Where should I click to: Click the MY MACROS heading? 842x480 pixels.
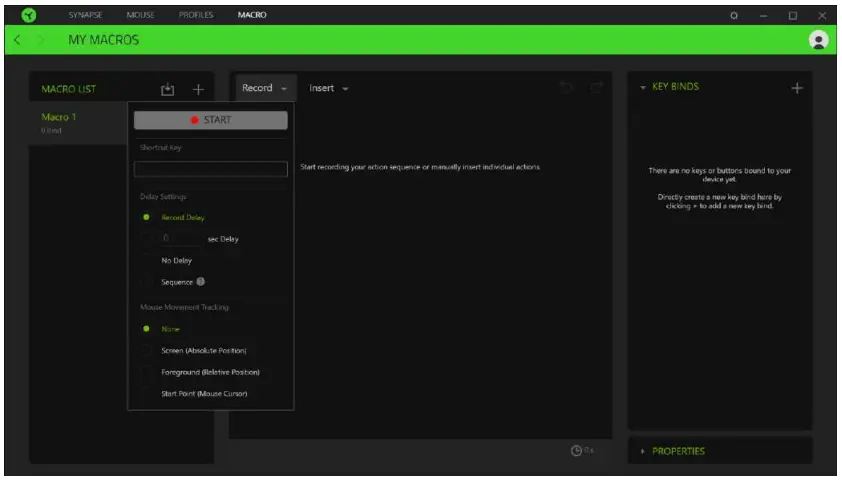pos(104,40)
